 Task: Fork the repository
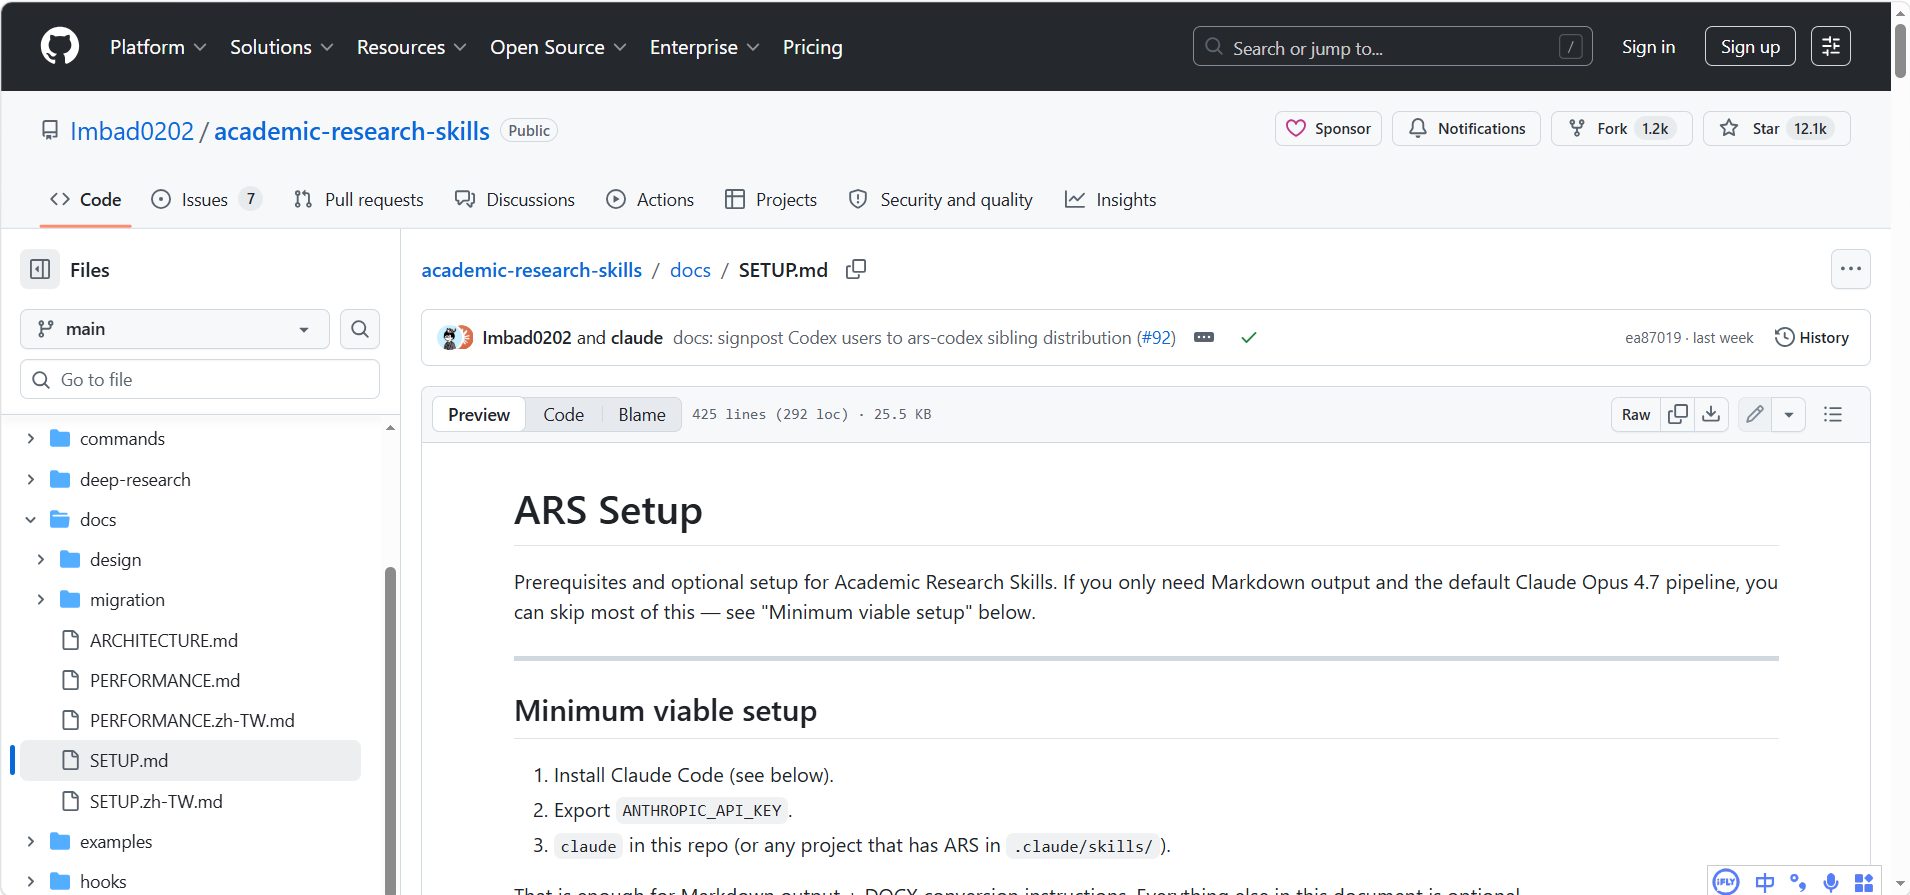[x=1621, y=129]
